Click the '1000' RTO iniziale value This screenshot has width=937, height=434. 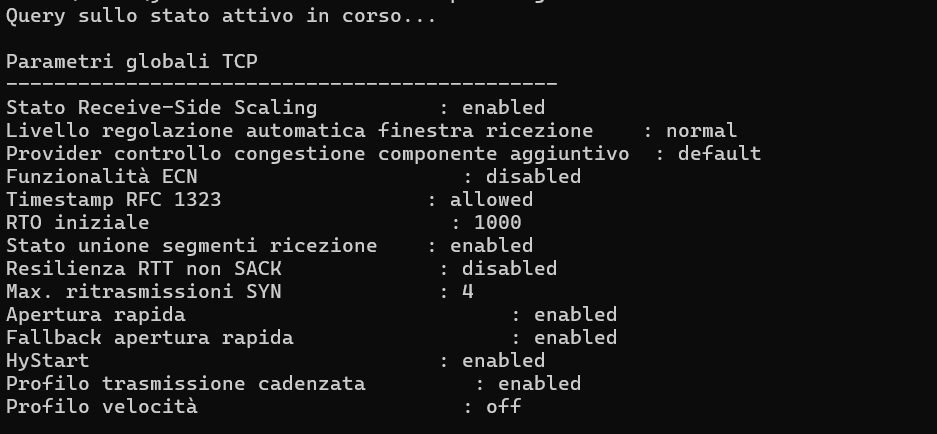[x=497, y=223]
